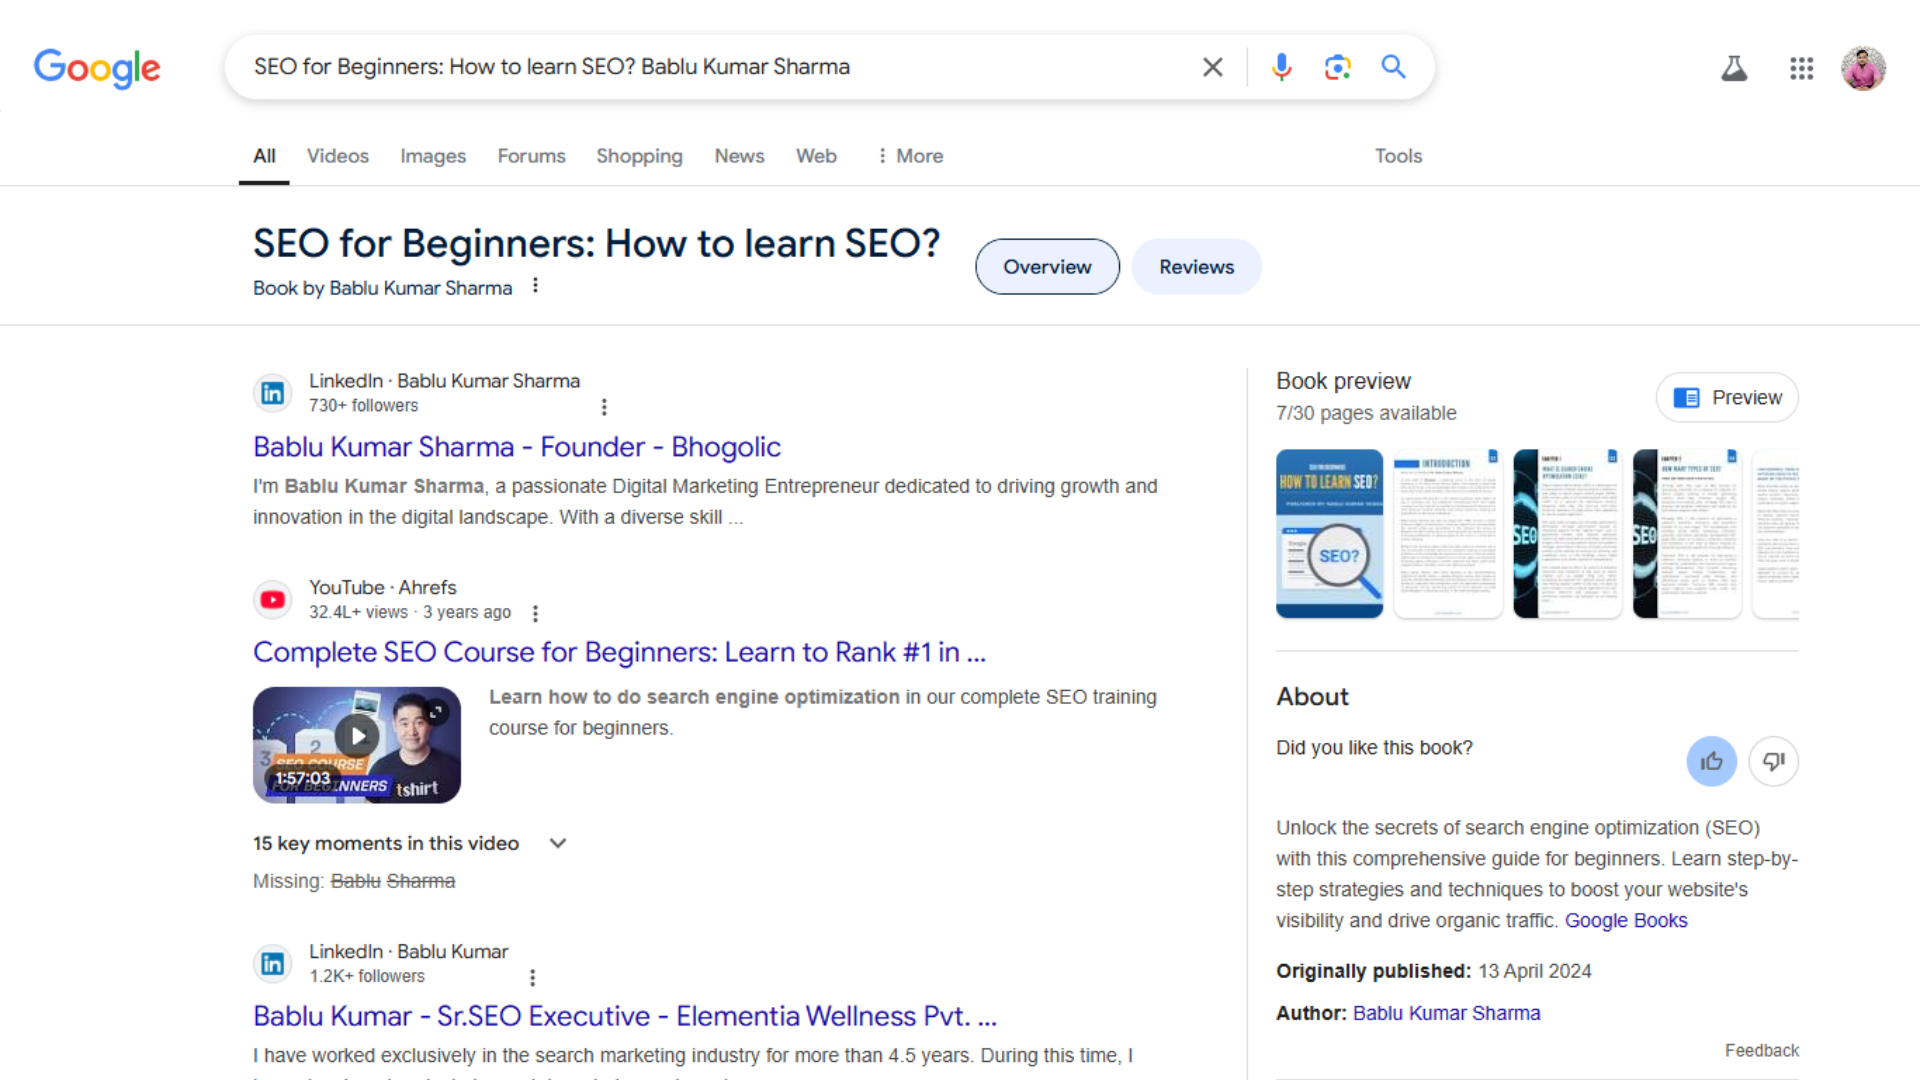The image size is (1920, 1080).
Task: Open the More search filters dropdown
Action: [x=910, y=156]
